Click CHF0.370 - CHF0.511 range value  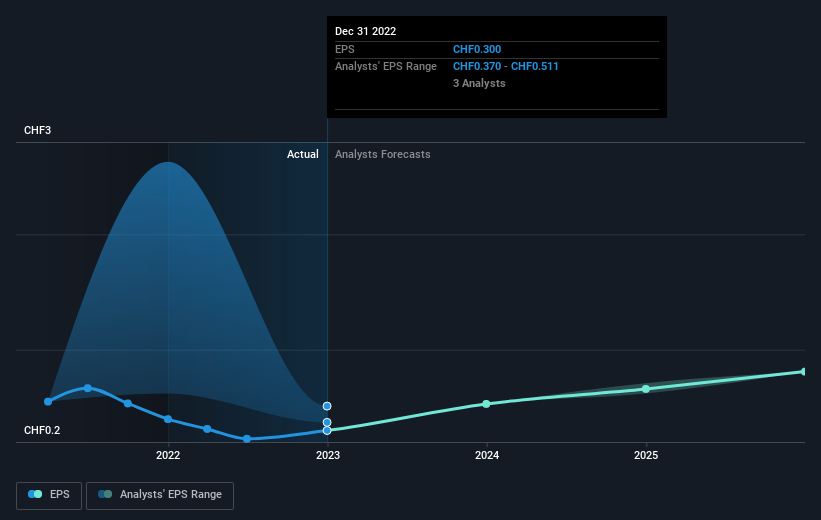pos(506,67)
